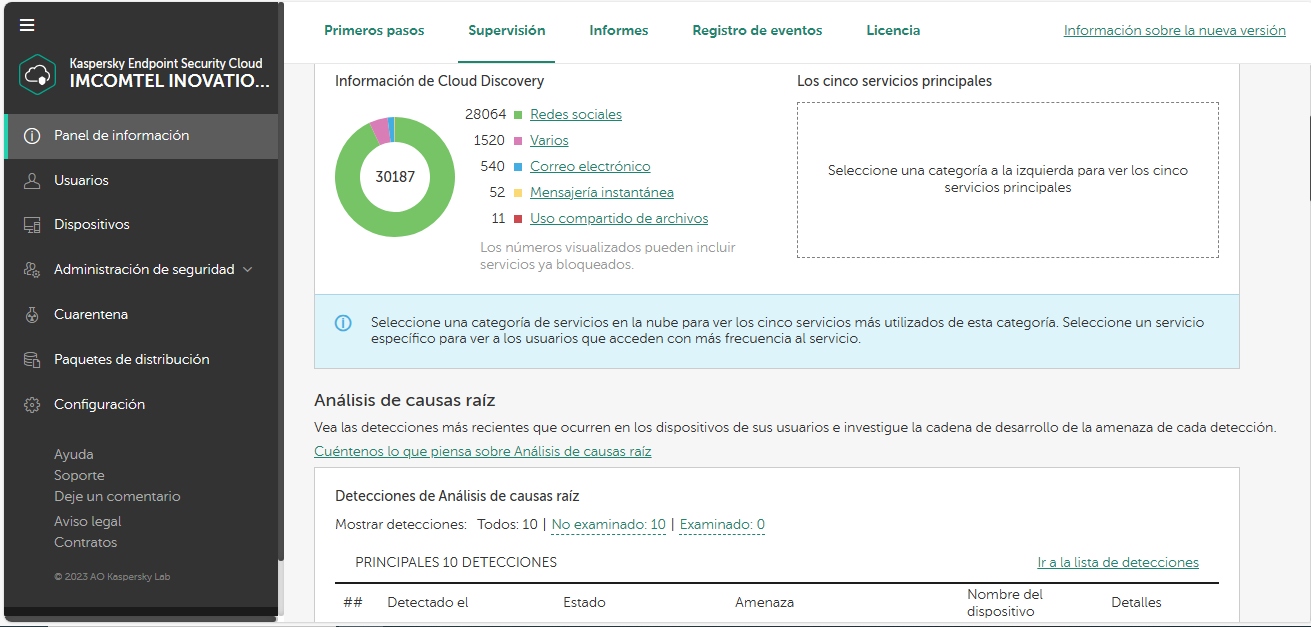
Task: Open Registro de eventos tab
Action: click(757, 31)
